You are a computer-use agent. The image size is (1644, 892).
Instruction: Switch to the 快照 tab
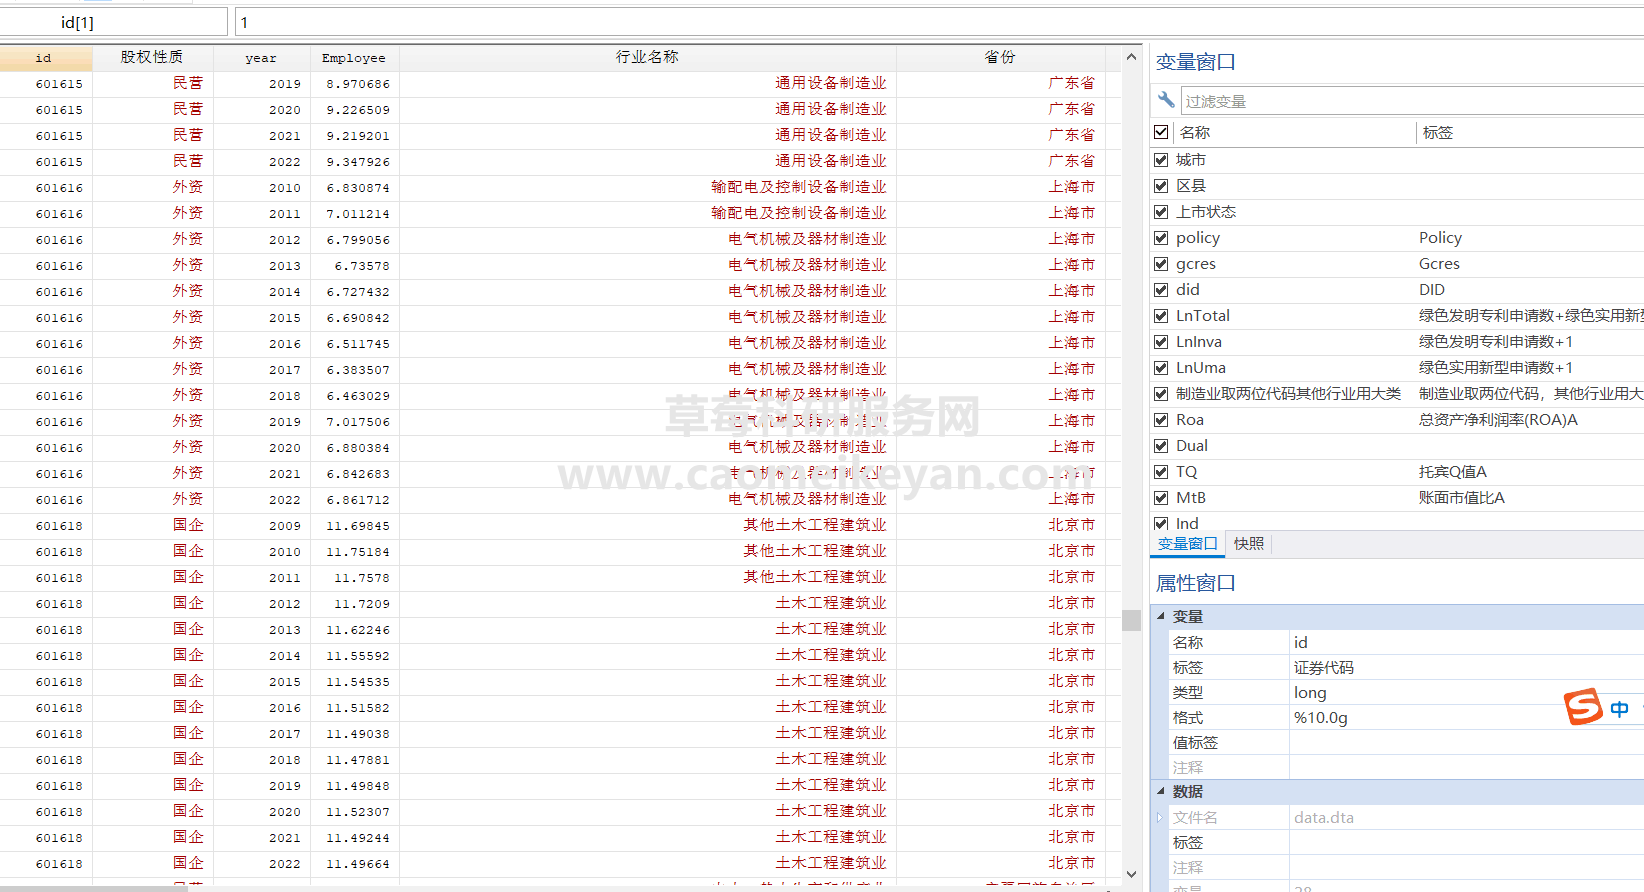coord(1249,544)
